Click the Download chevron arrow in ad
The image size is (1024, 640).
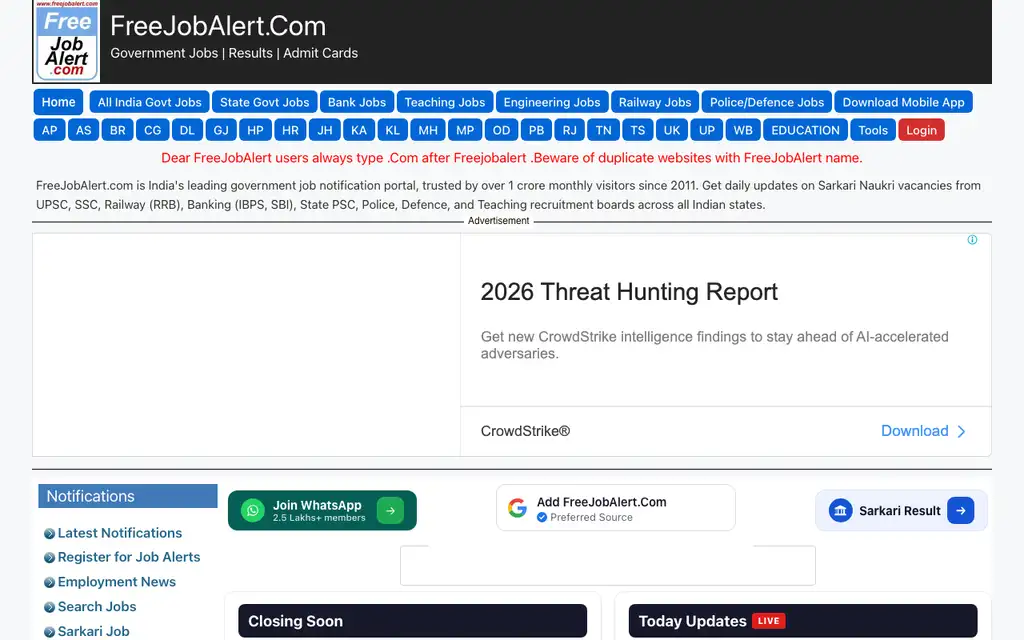(x=961, y=431)
